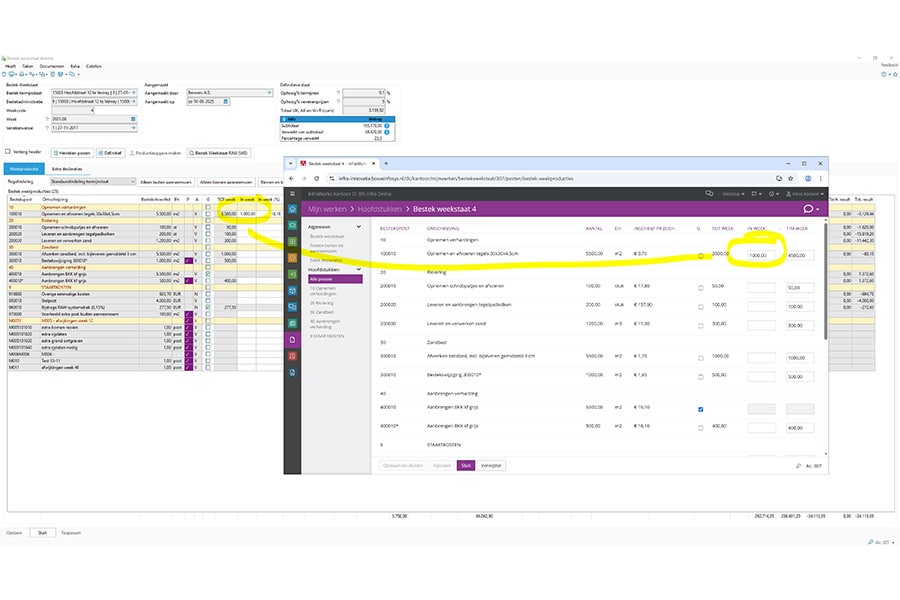900x600 pixels.
Task: Collapse the Algemeen section in sidebar
Action: 358,226
